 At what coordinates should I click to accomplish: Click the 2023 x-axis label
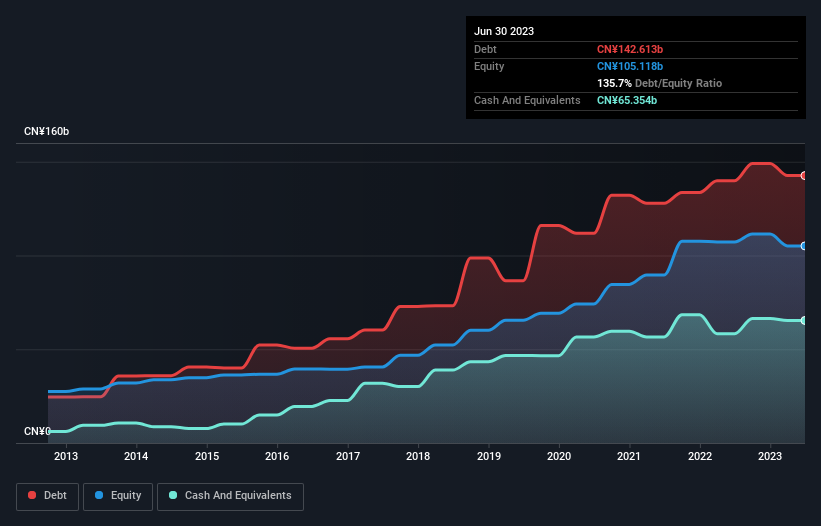pos(770,456)
